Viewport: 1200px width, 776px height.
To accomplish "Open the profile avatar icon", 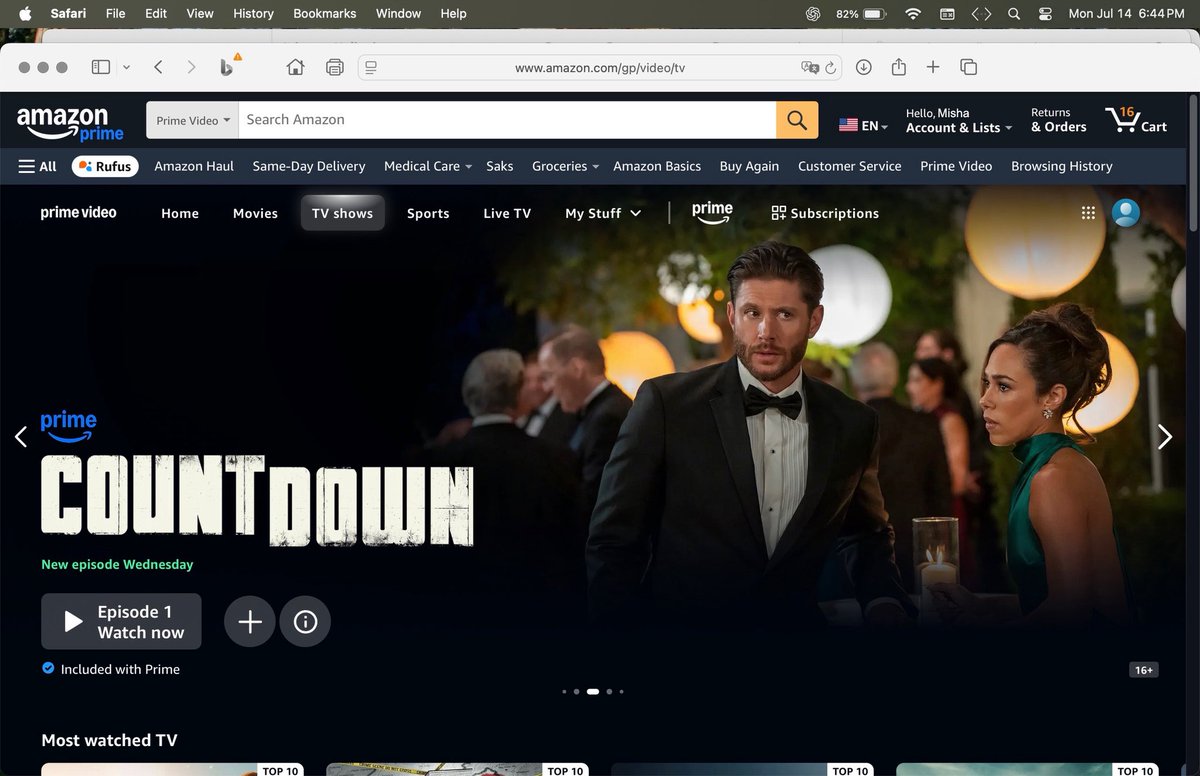I will pos(1126,213).
